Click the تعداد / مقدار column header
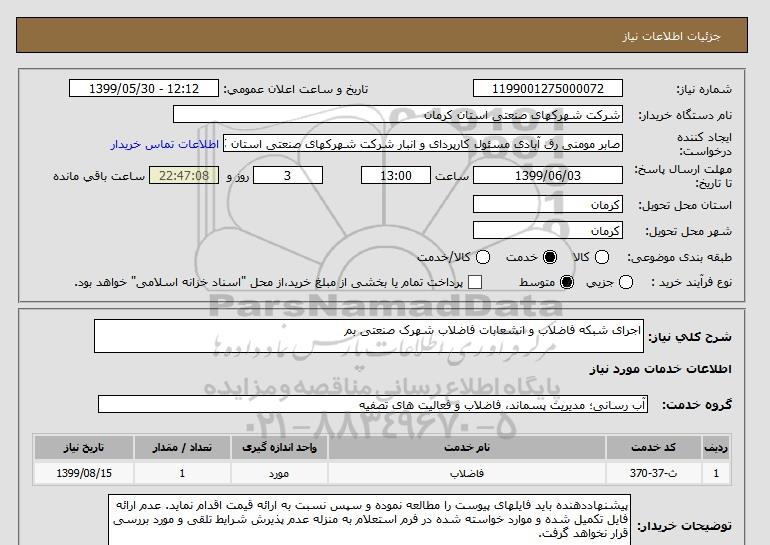The width and height of the screenshot is (770, 545). click(x=182, y=447)
